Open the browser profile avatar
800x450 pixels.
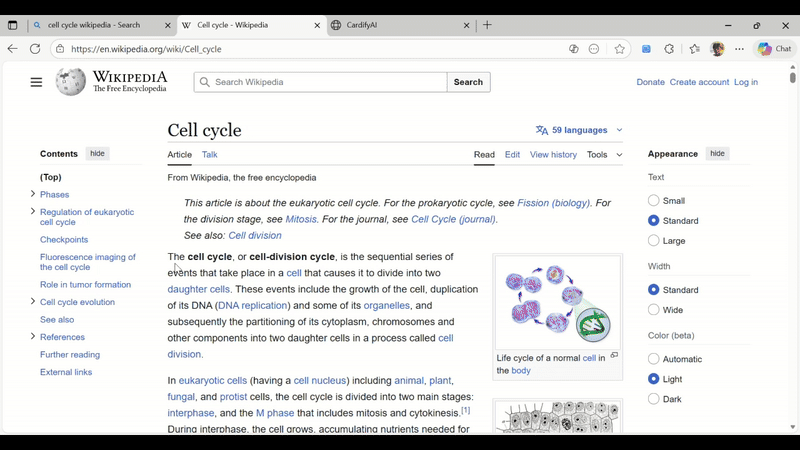(x=717, y=49)
